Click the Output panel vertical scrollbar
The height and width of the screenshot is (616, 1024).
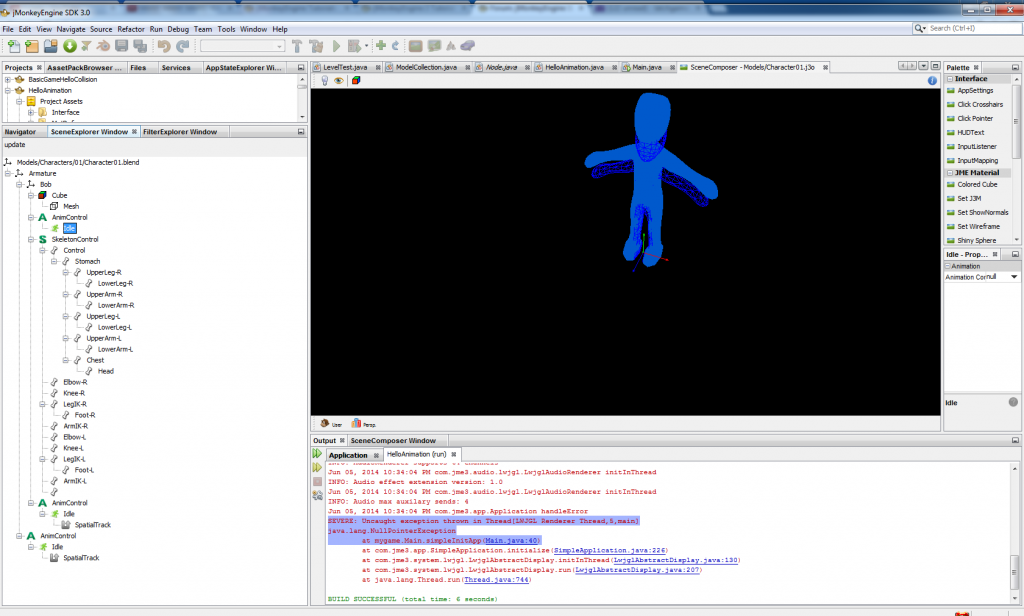tap(1014, 532)
